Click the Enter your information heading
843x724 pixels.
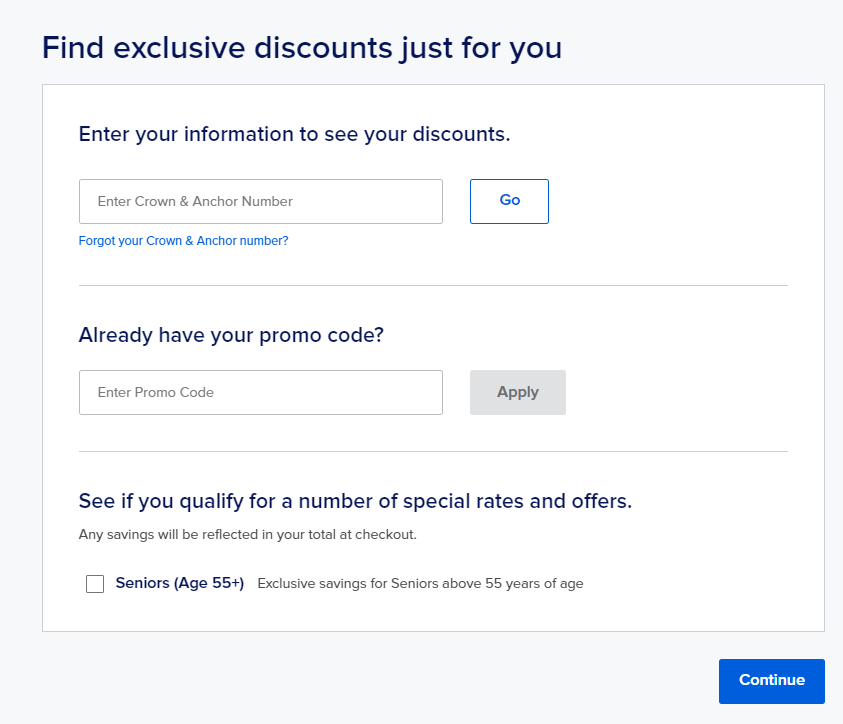click(294, 134)
